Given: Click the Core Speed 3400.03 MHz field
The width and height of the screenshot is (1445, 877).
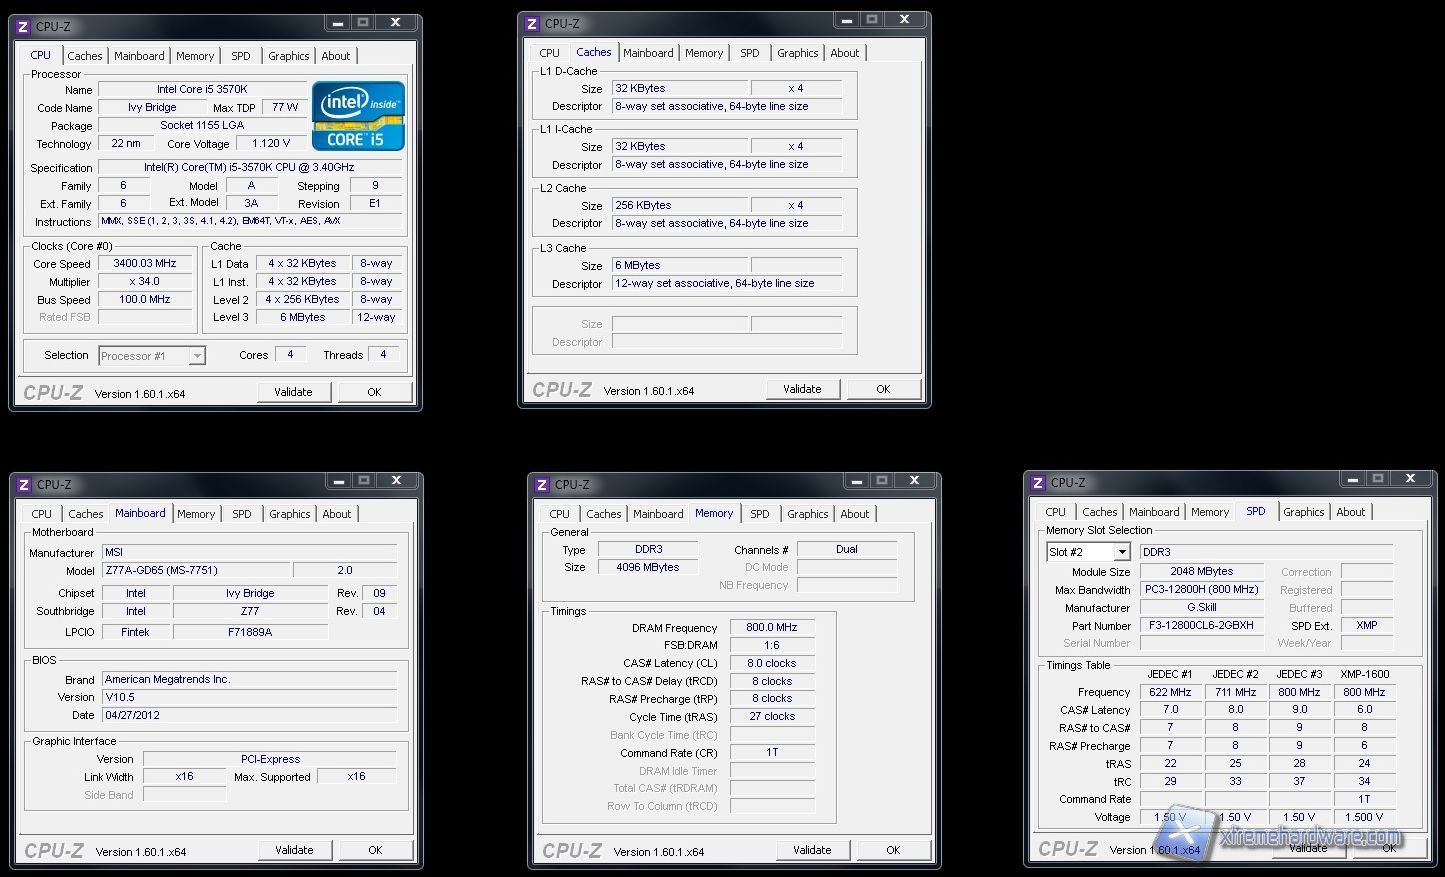Looking at the screenshot, I should tap(145, 264).
